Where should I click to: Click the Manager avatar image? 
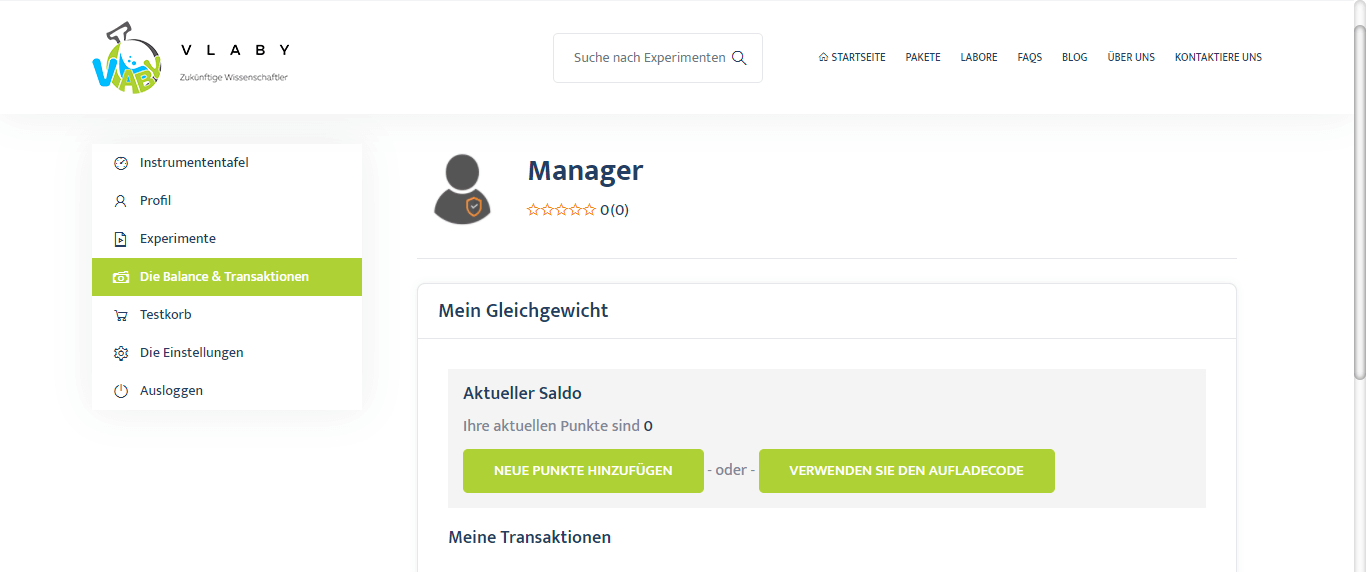click(x=462, y=189)
